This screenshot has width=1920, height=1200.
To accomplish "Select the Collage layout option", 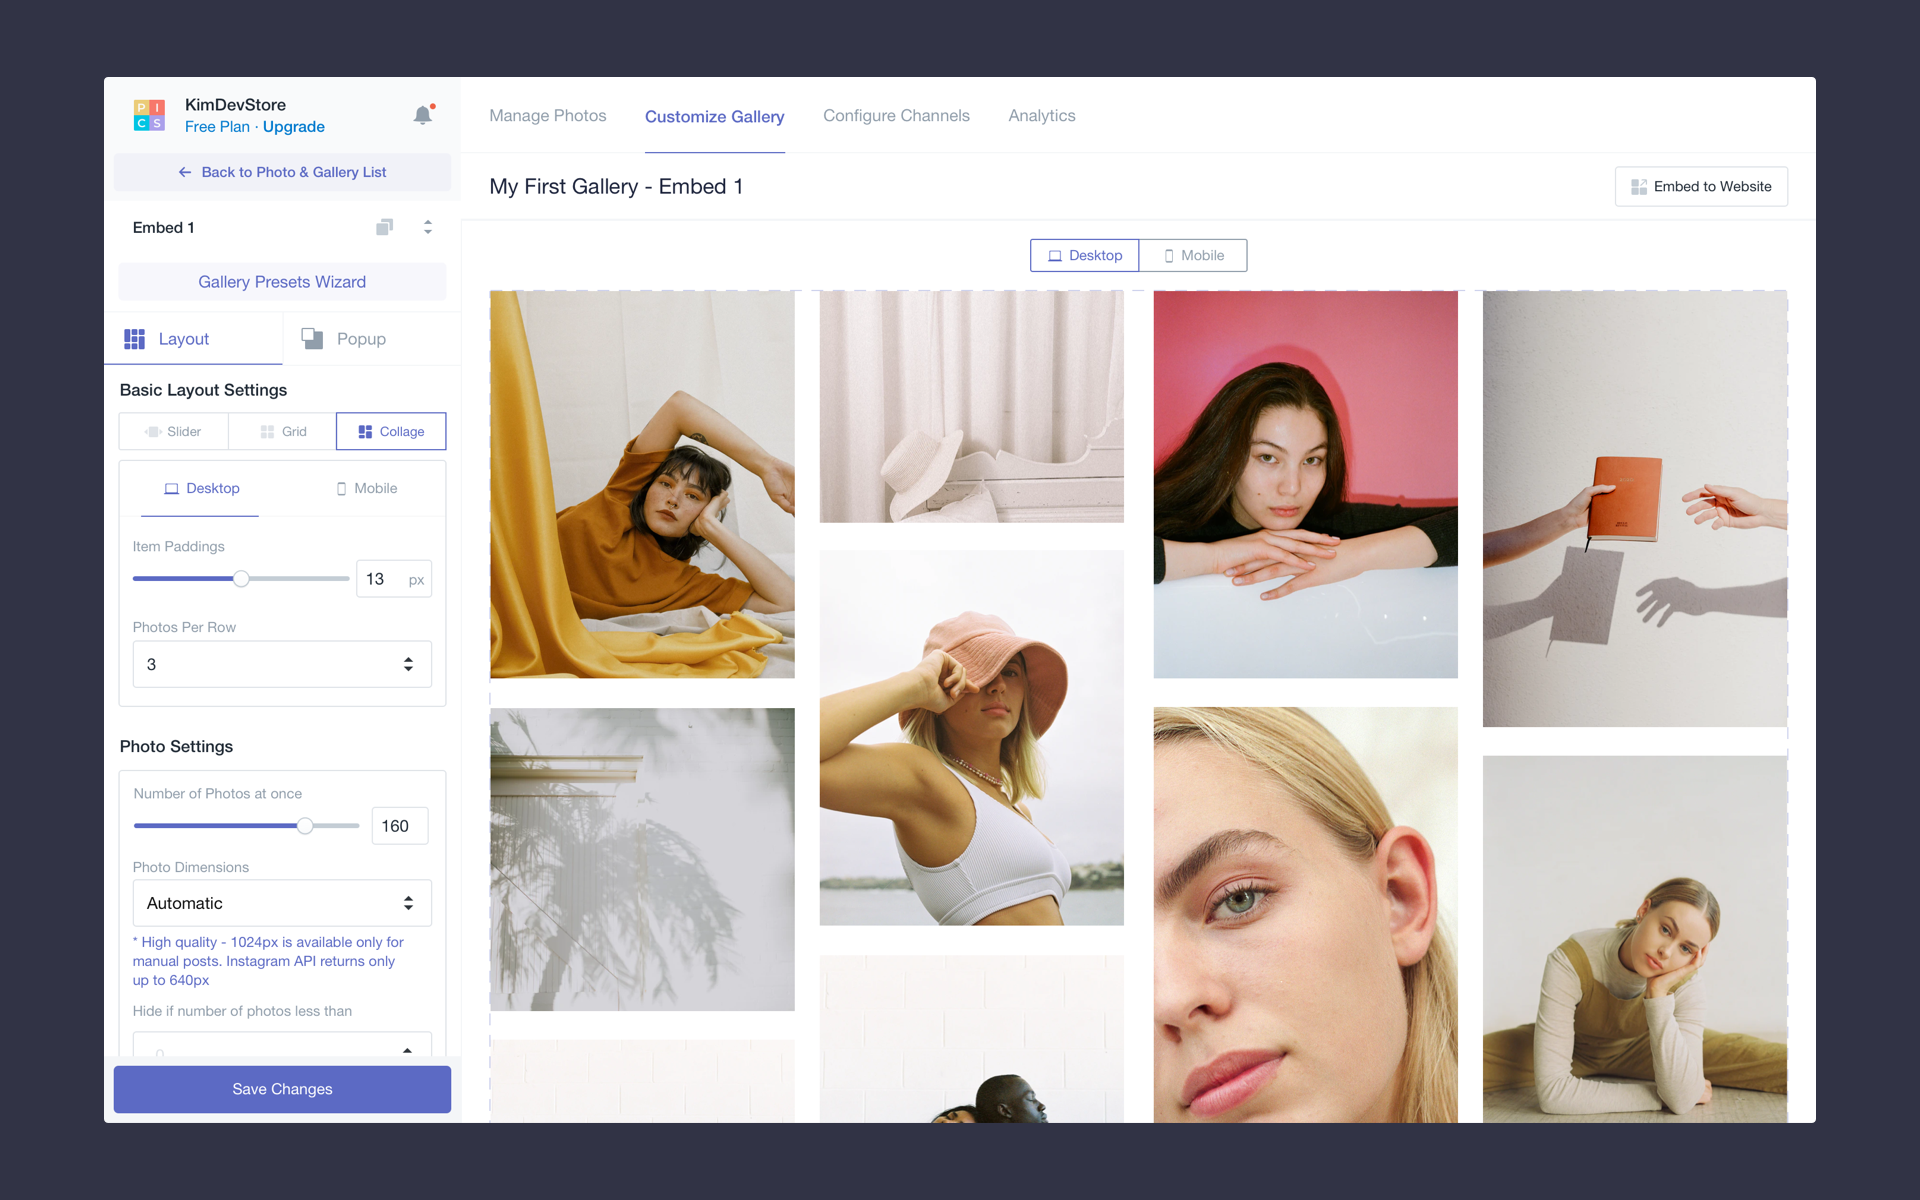I will point(391,431).
